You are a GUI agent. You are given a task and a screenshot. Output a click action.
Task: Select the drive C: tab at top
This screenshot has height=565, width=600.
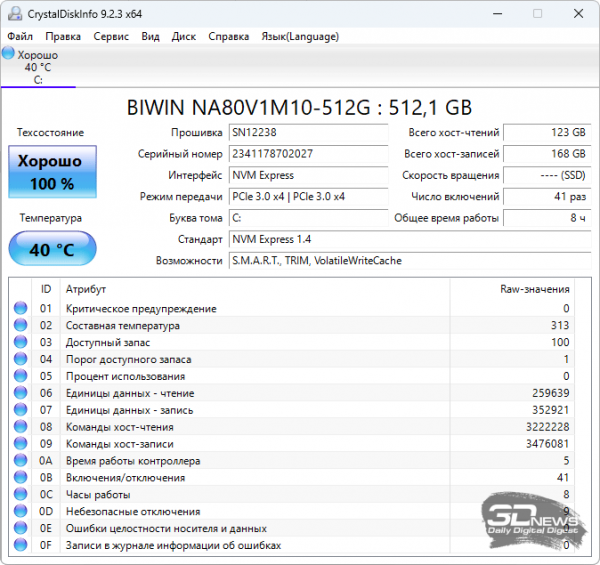point(37,68)
